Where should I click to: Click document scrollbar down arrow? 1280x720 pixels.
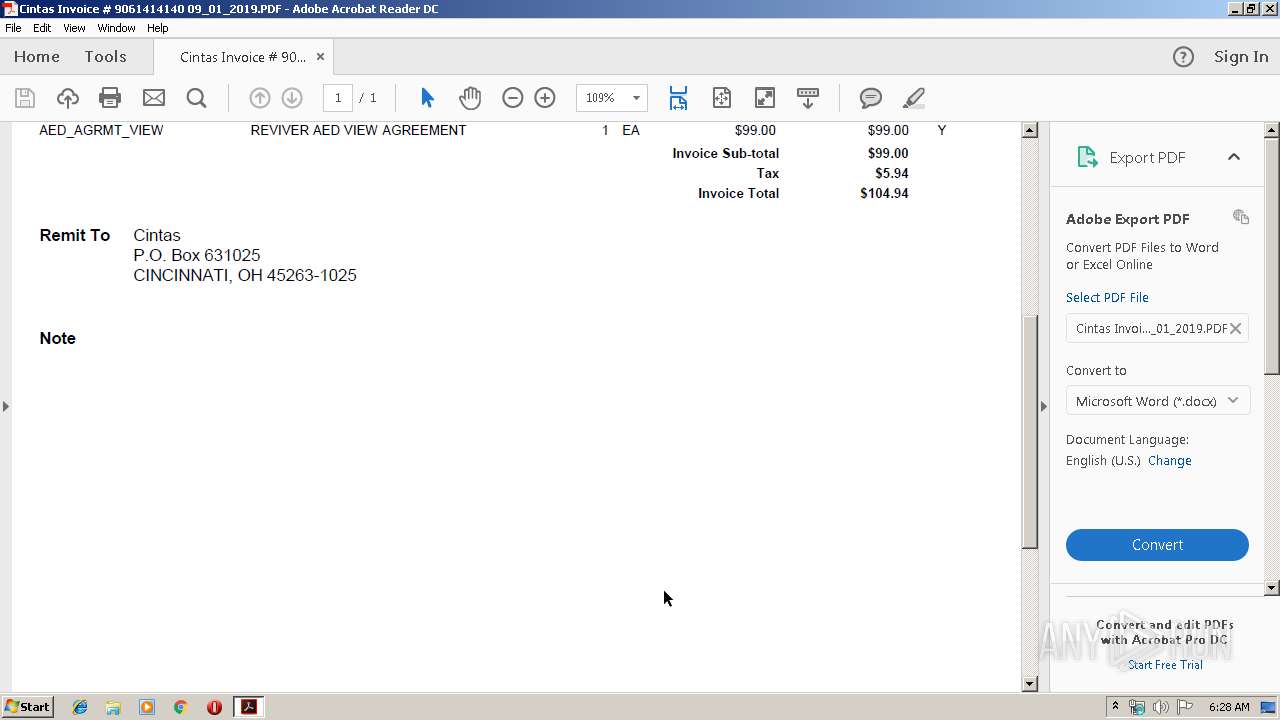pyautogui.click(x=1030, y=684)
